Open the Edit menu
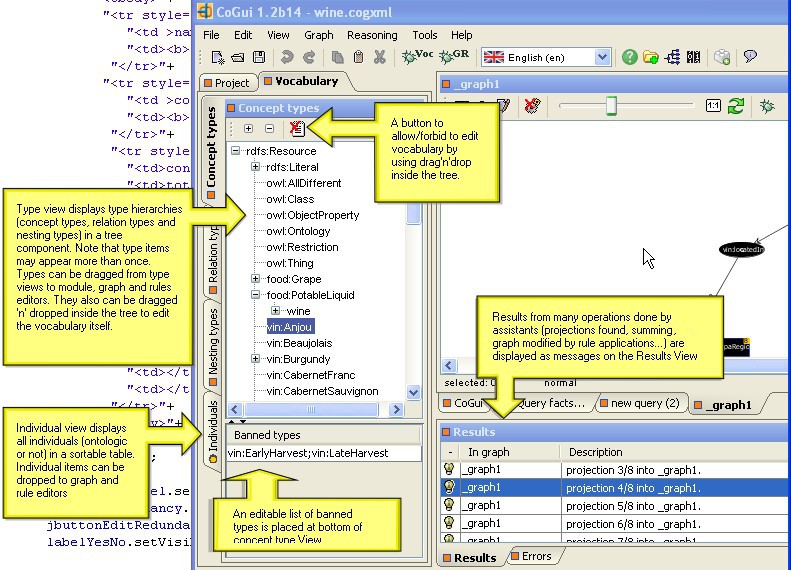Viewport: 791px width, 570px height. tap(243, 35)
